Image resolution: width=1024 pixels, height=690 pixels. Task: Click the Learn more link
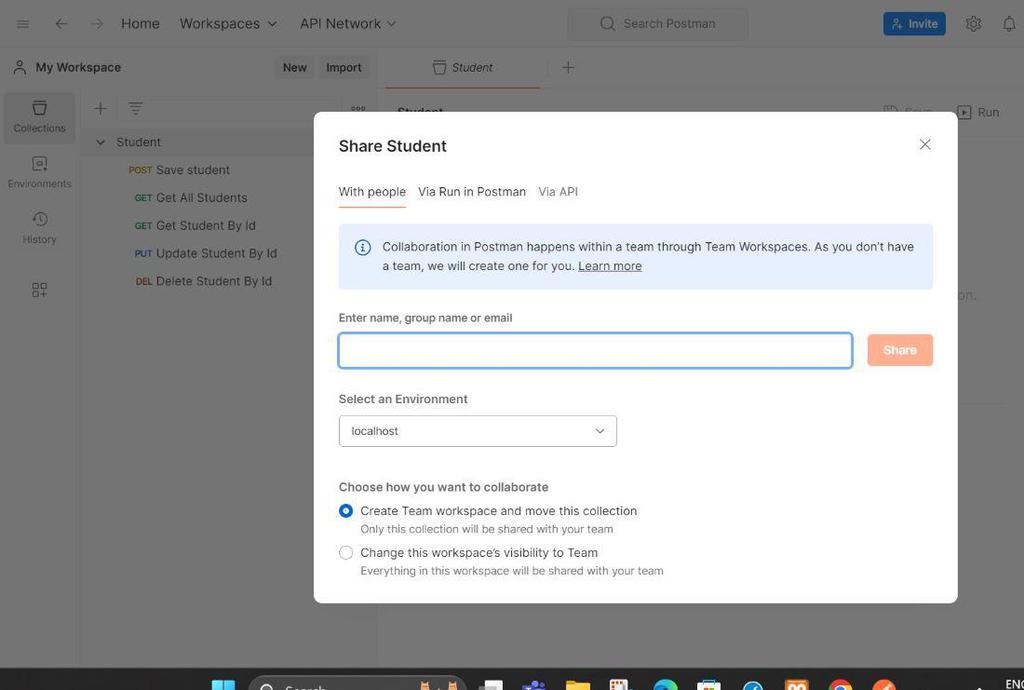[610, 266]
